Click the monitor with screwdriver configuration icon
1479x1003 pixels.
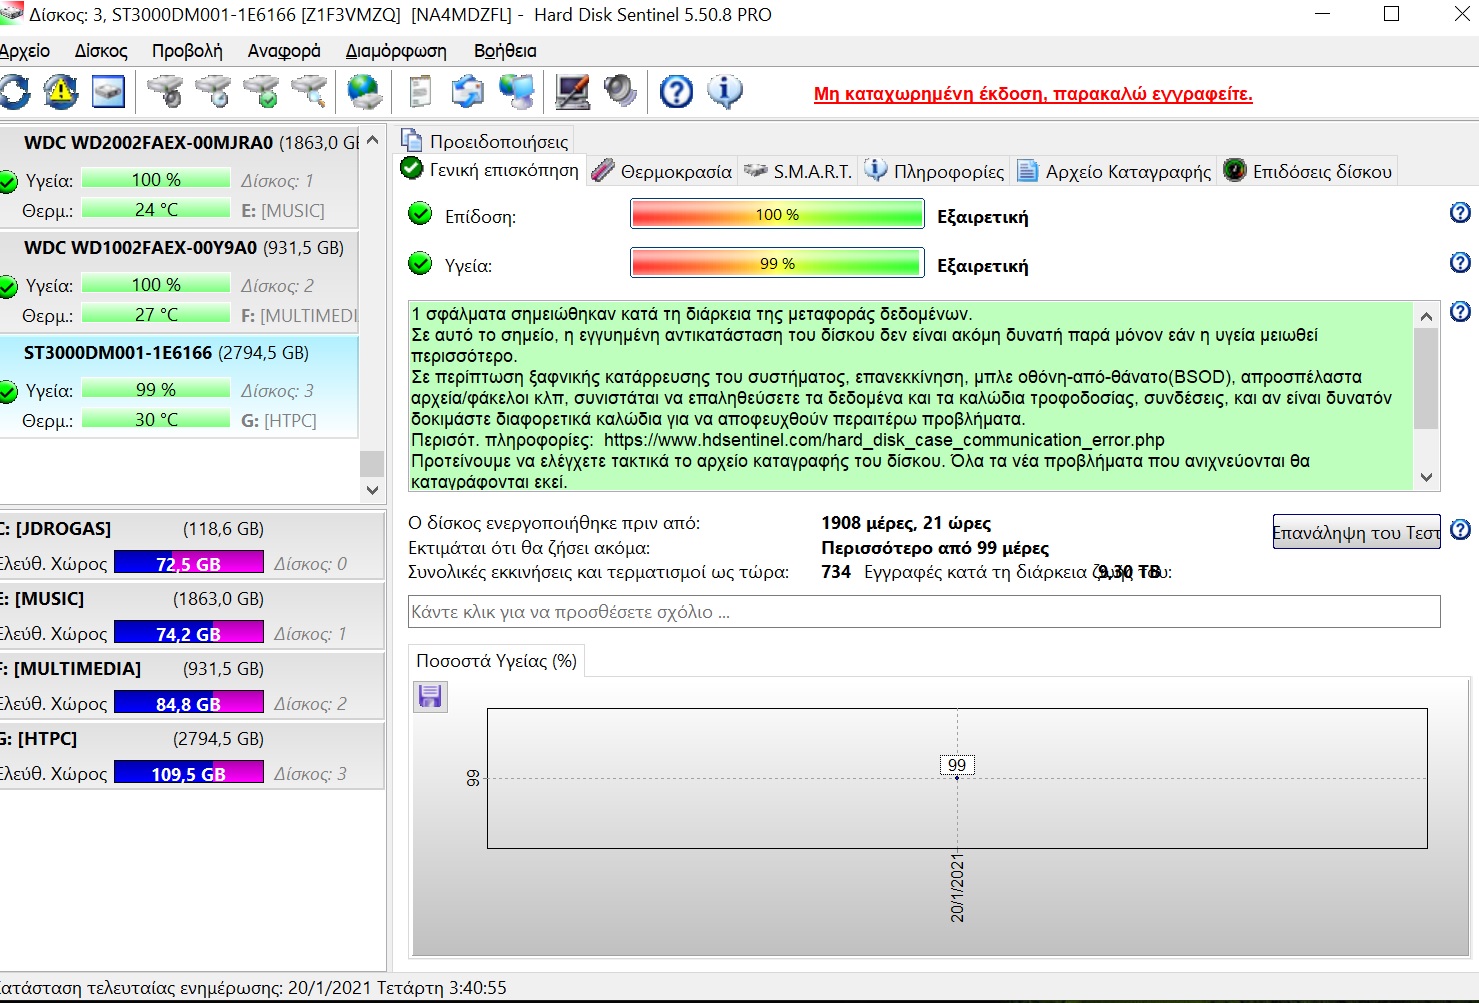tap(572, 92)
